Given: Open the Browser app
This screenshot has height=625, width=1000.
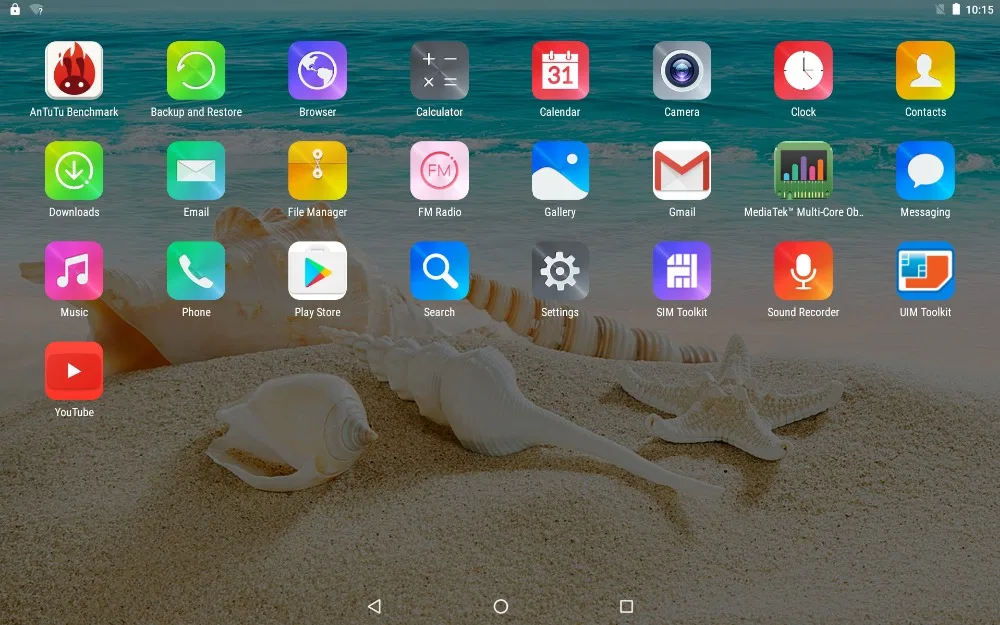Looking at the screenshot, I should tap(318, 71).
